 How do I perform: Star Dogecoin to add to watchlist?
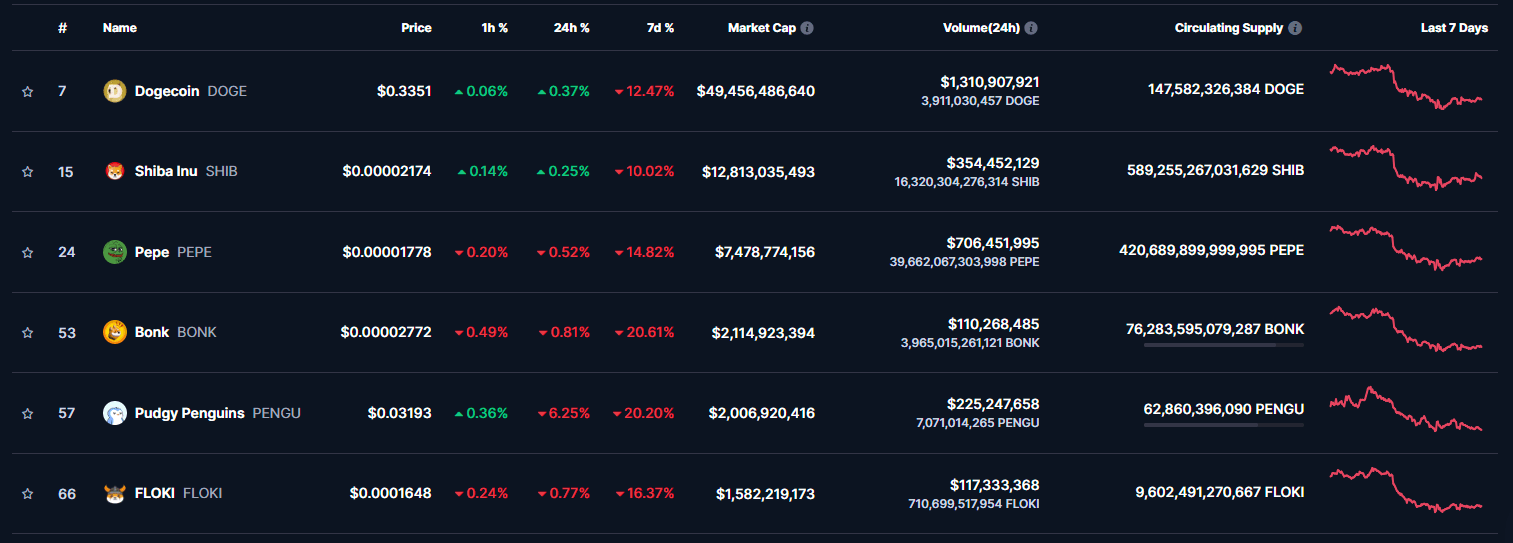pyautogui.click(x=28, y=91)
